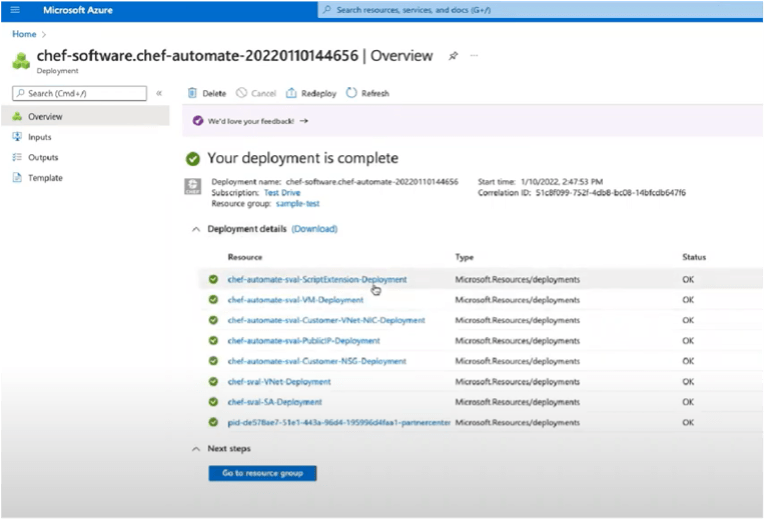Image resolution: width=766 pixels, height=522 pixels.
Task: Open the Template section in sidebar
Action: (x=45, y=178)
